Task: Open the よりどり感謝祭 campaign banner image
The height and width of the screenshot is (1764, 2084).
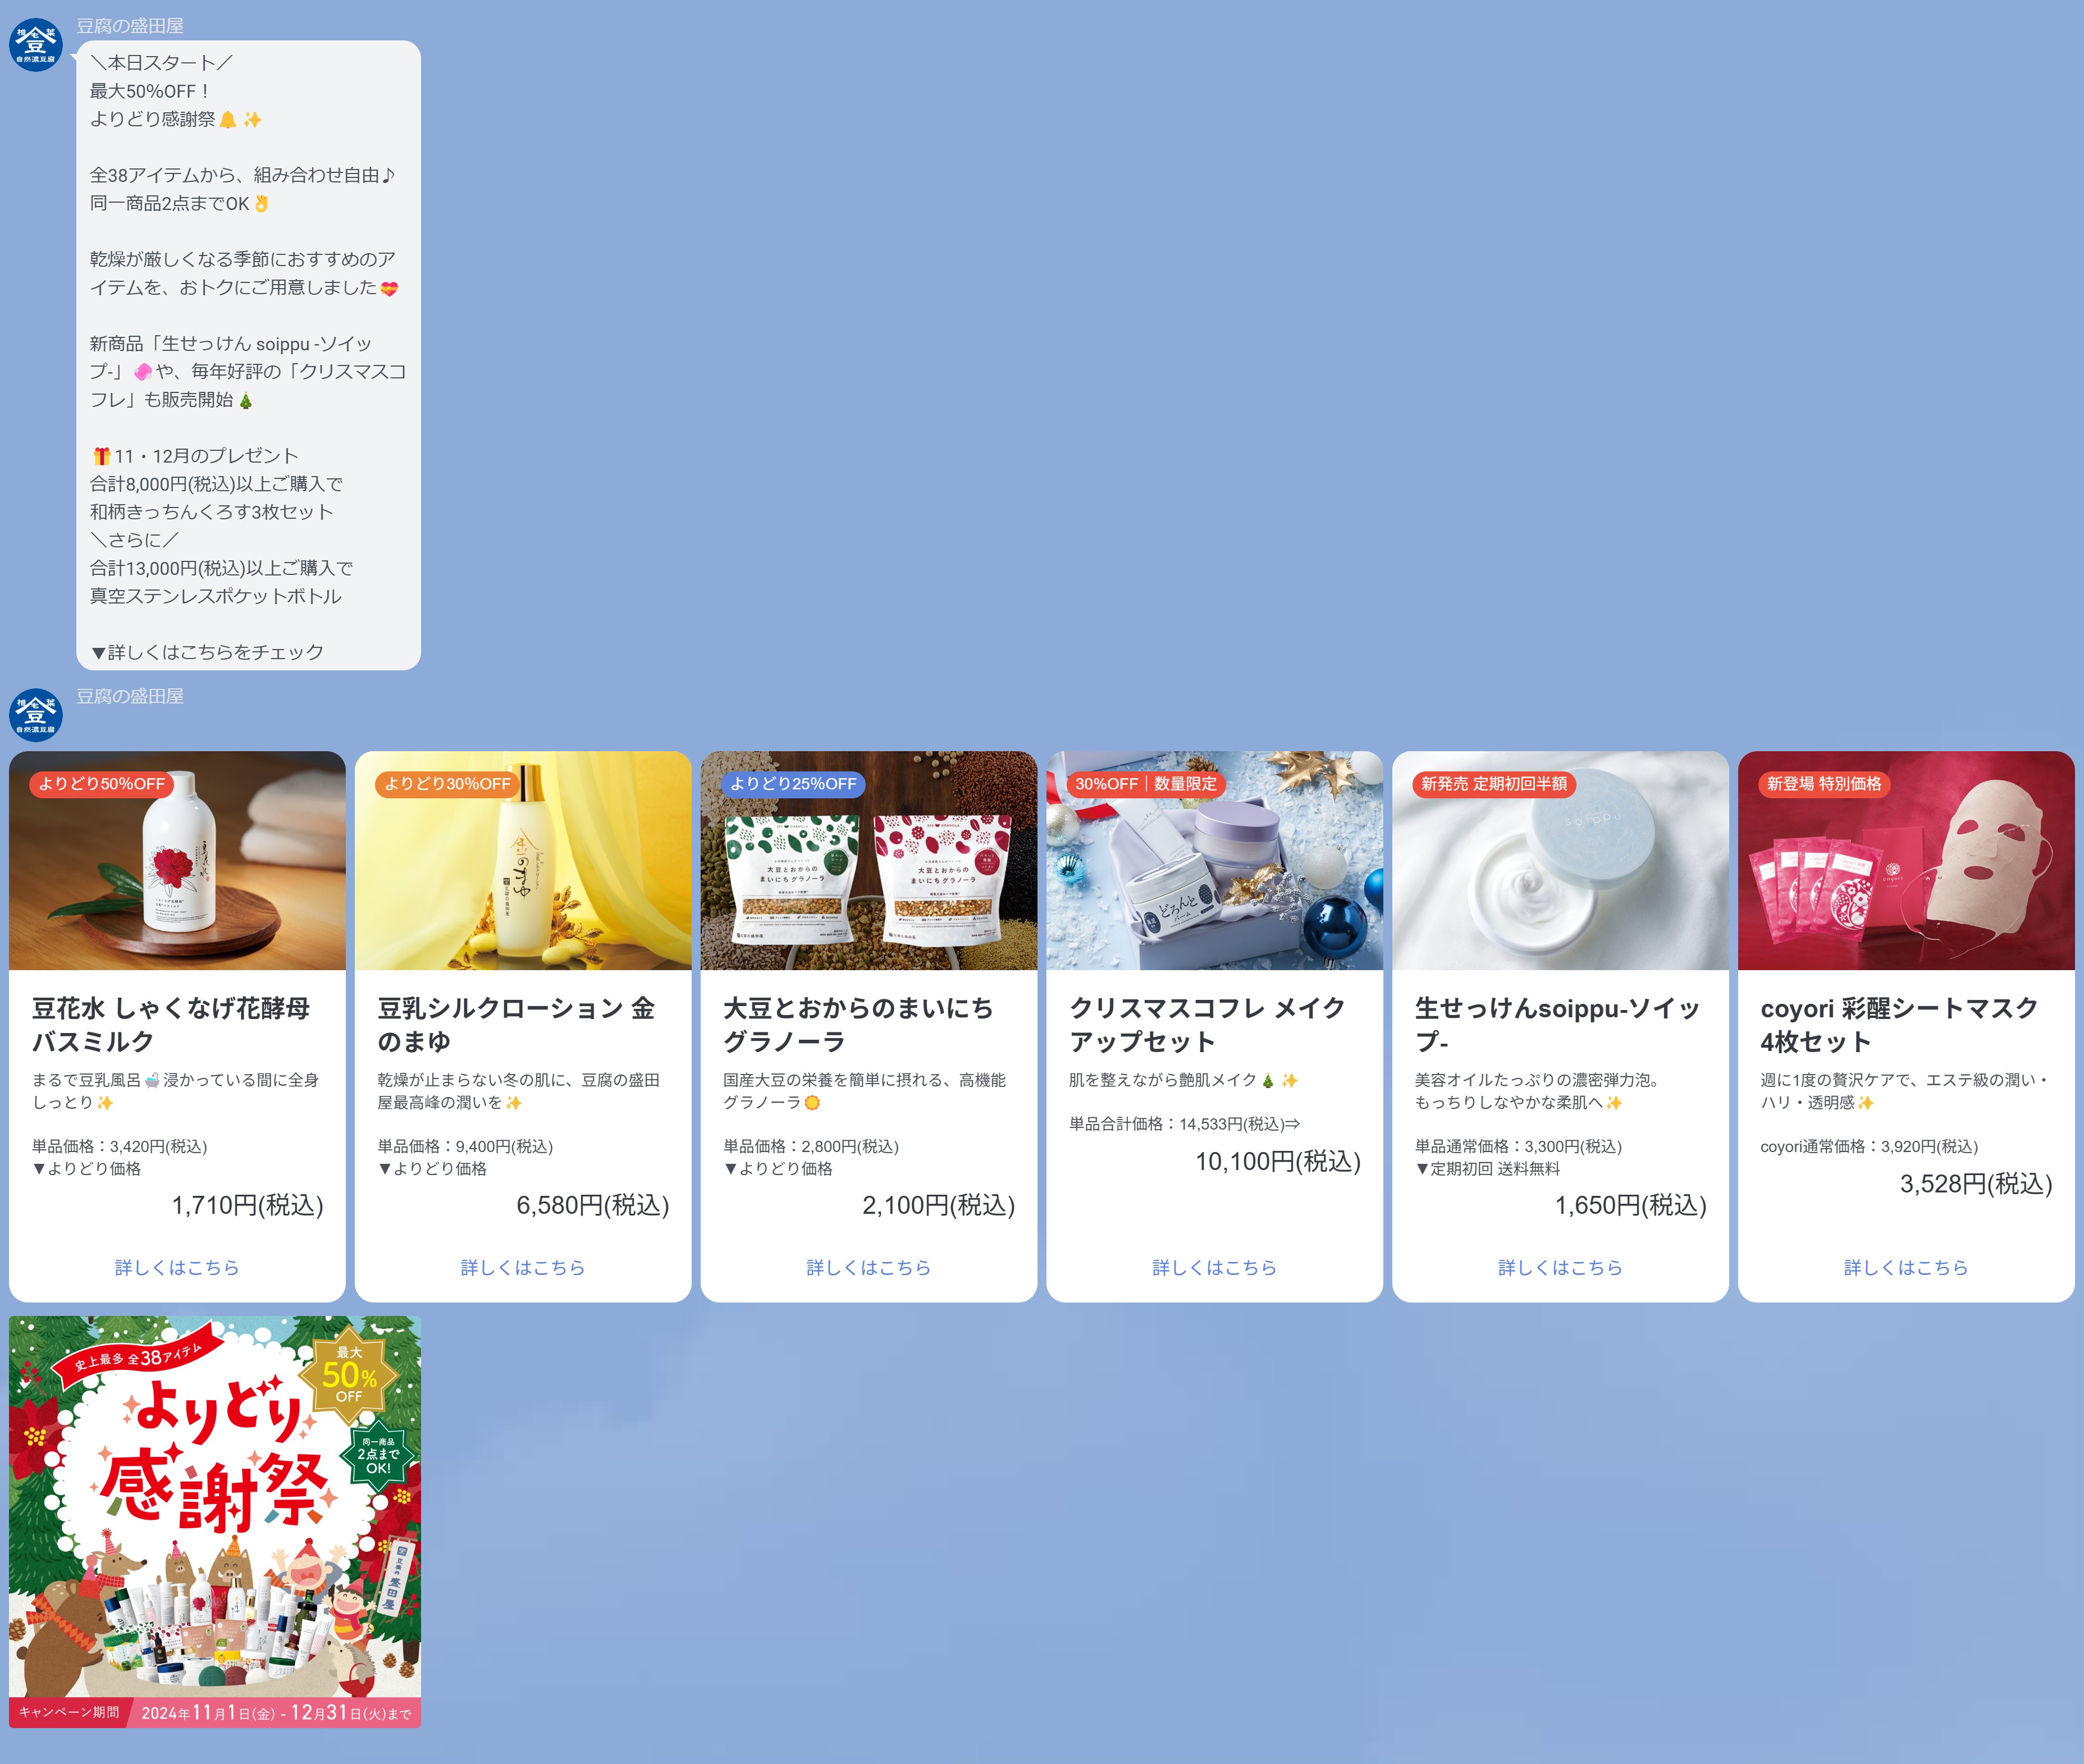Action: tap(215, 1522)
